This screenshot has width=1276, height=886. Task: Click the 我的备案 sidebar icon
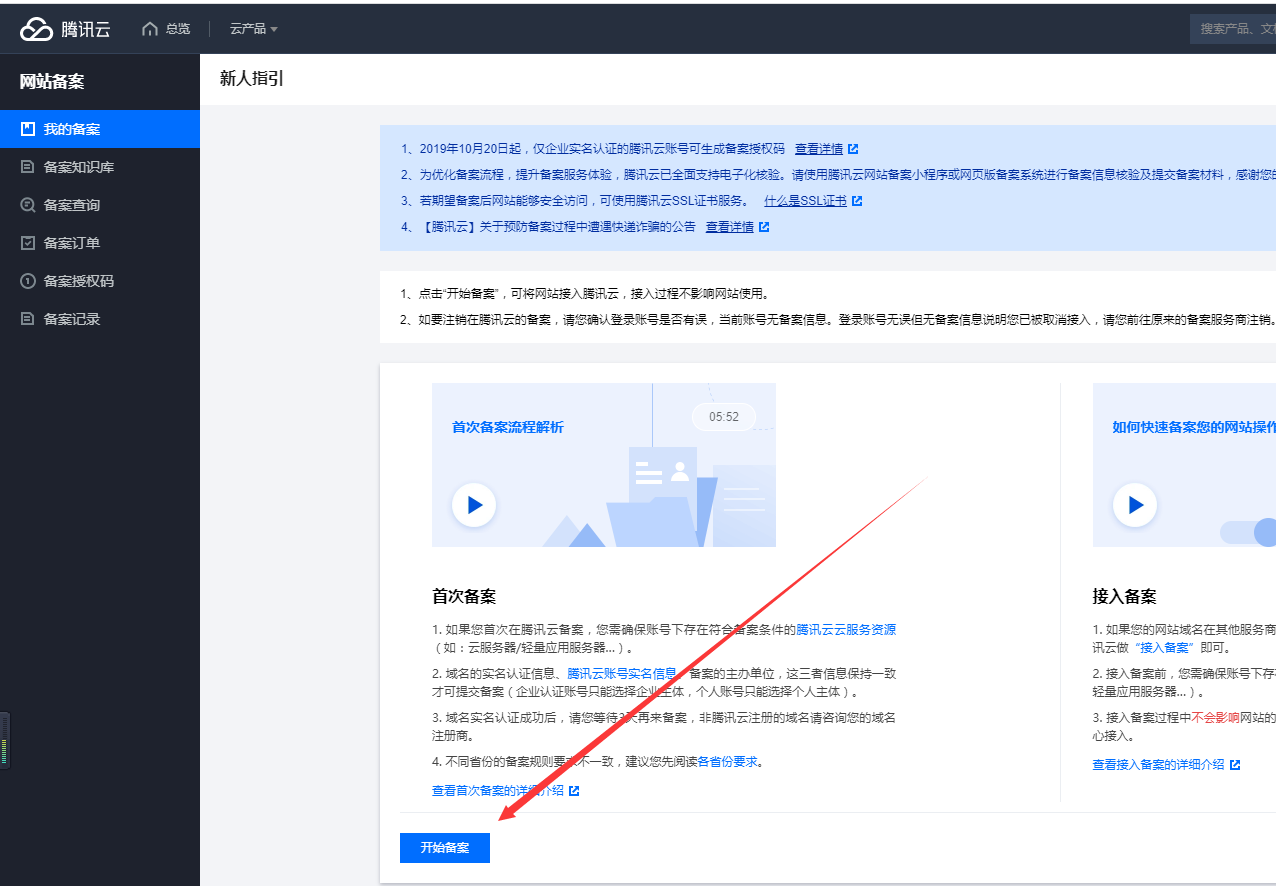(x=28, y=129)
